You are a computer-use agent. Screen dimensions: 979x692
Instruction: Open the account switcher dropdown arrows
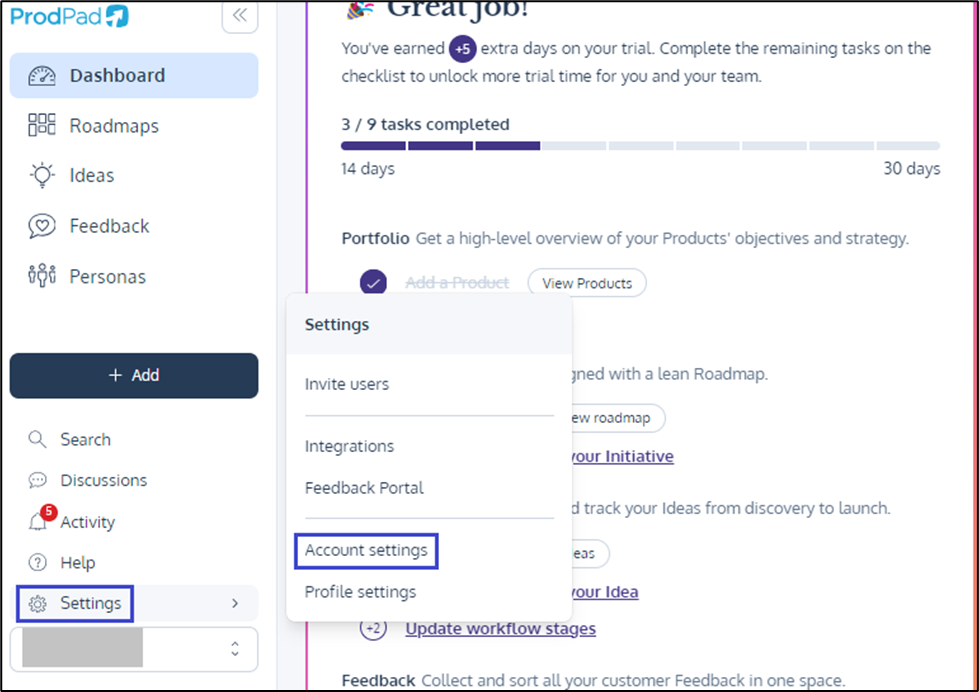coord(235,649)
